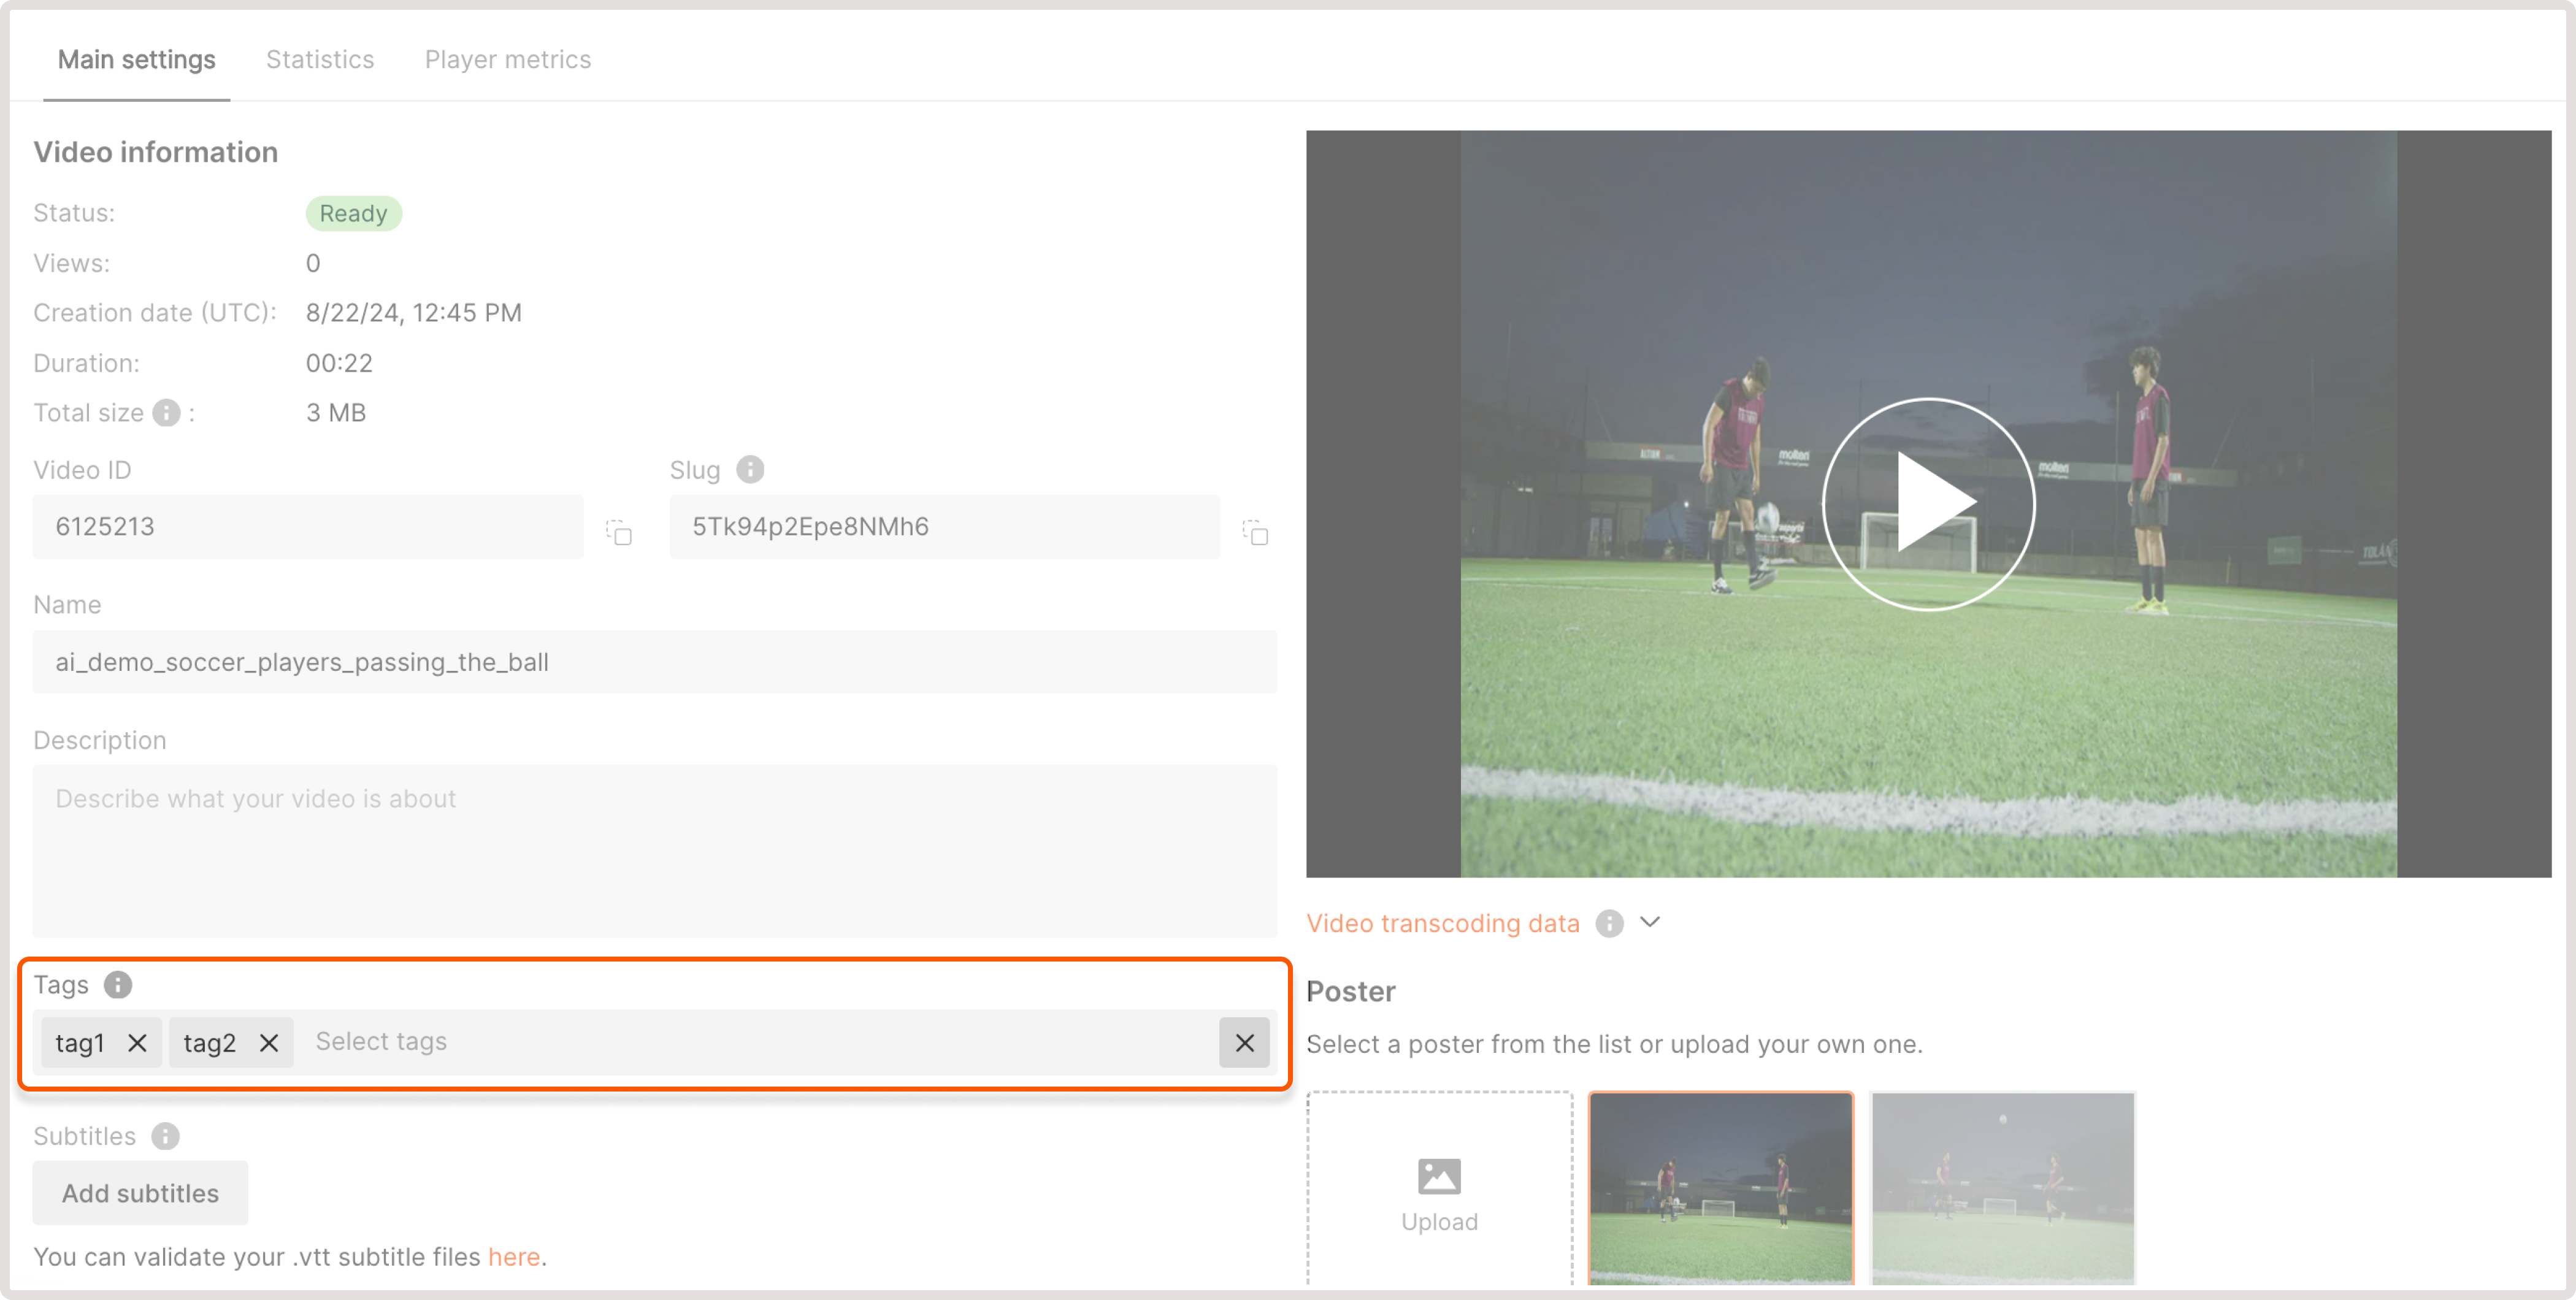This screenshot has width=2576, height=1300.
Task: Remove the tag1 tag
Action: pos(137,1043)
